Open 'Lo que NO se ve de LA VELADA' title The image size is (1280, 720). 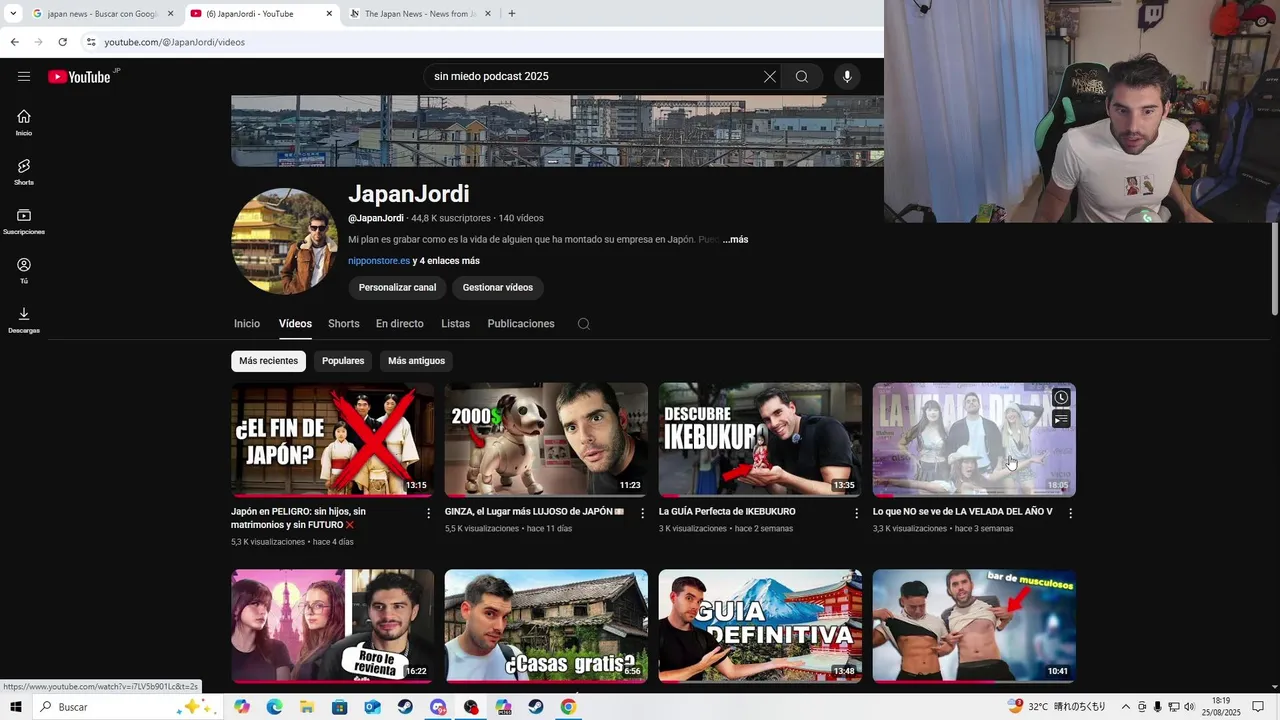(962, 512)
